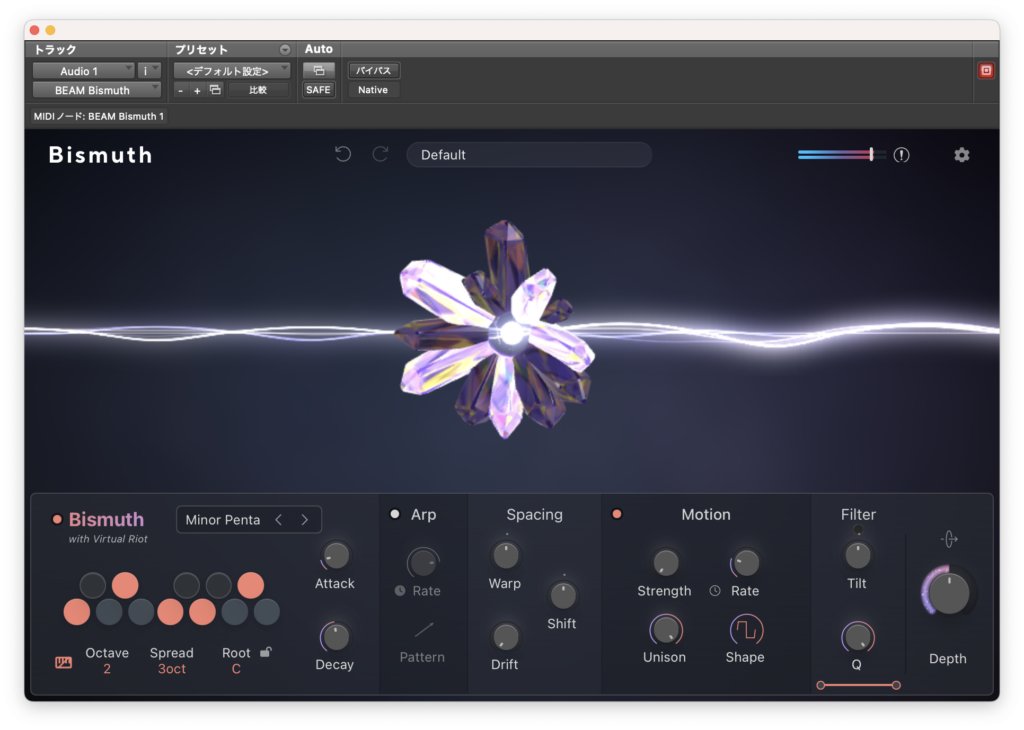Click the Shift knob in Spacing
Screen dimensions: 1024x730
pos(562,595)
